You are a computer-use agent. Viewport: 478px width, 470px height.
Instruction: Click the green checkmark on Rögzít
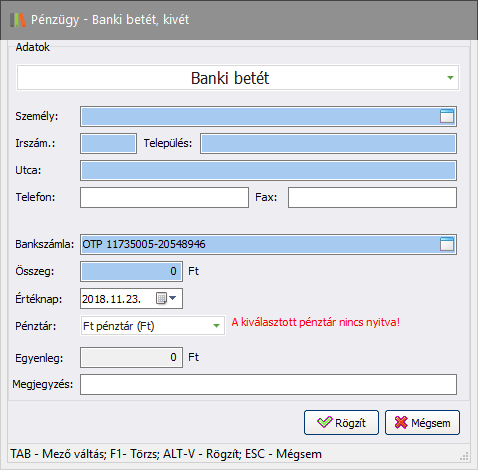tap(324, 422)
